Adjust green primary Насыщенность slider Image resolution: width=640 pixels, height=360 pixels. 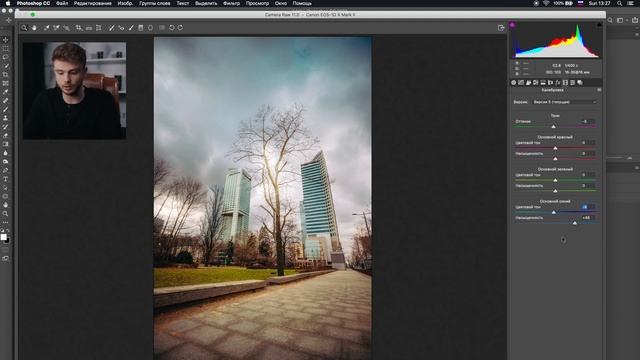click(x=555, y=191)
